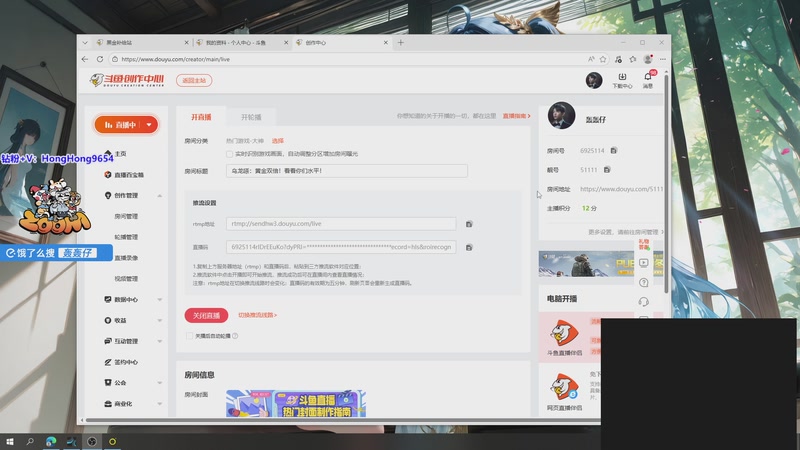800x450 pixels.
Task: Click the floating customer service headset icon
Action: pyautogui.click(x=644, y=302)
